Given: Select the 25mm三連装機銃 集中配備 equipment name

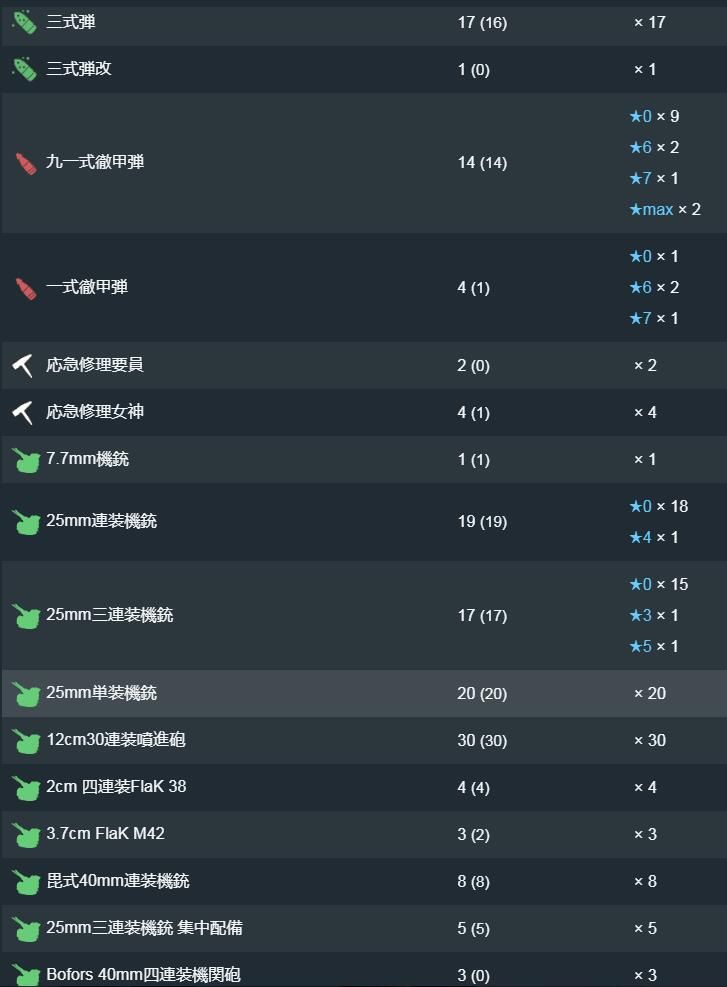Looking at the screenshot, I should point(144,928).
